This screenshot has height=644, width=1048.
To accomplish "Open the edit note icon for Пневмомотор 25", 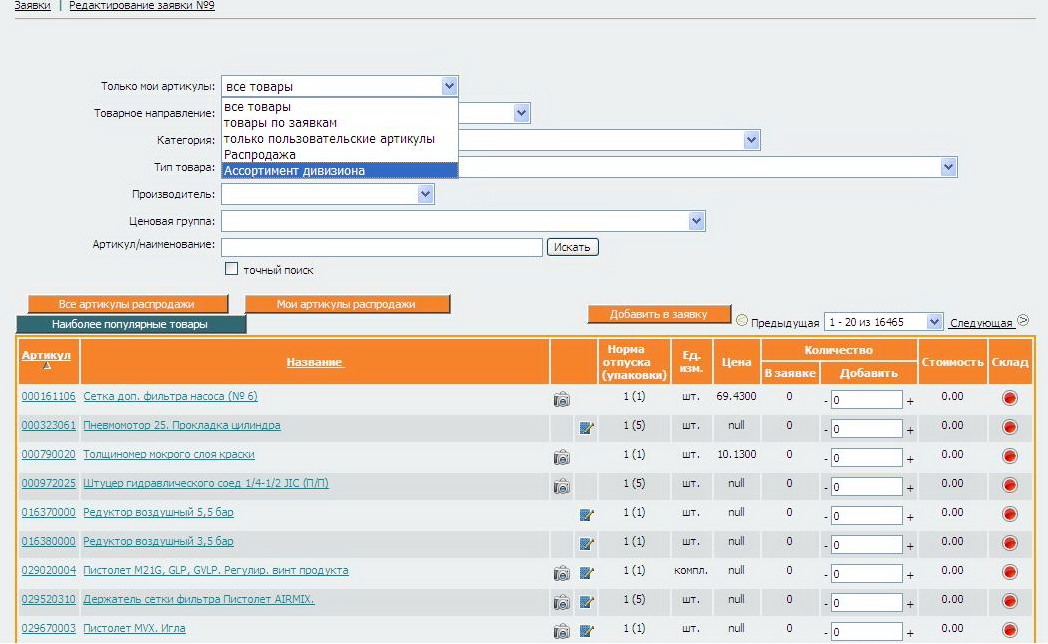I will point(587,428).
